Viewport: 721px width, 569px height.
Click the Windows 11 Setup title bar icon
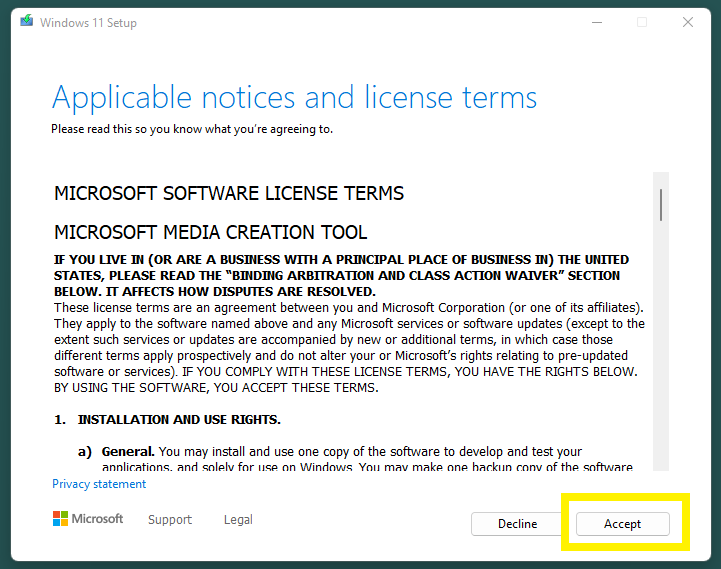click(27, 21)
